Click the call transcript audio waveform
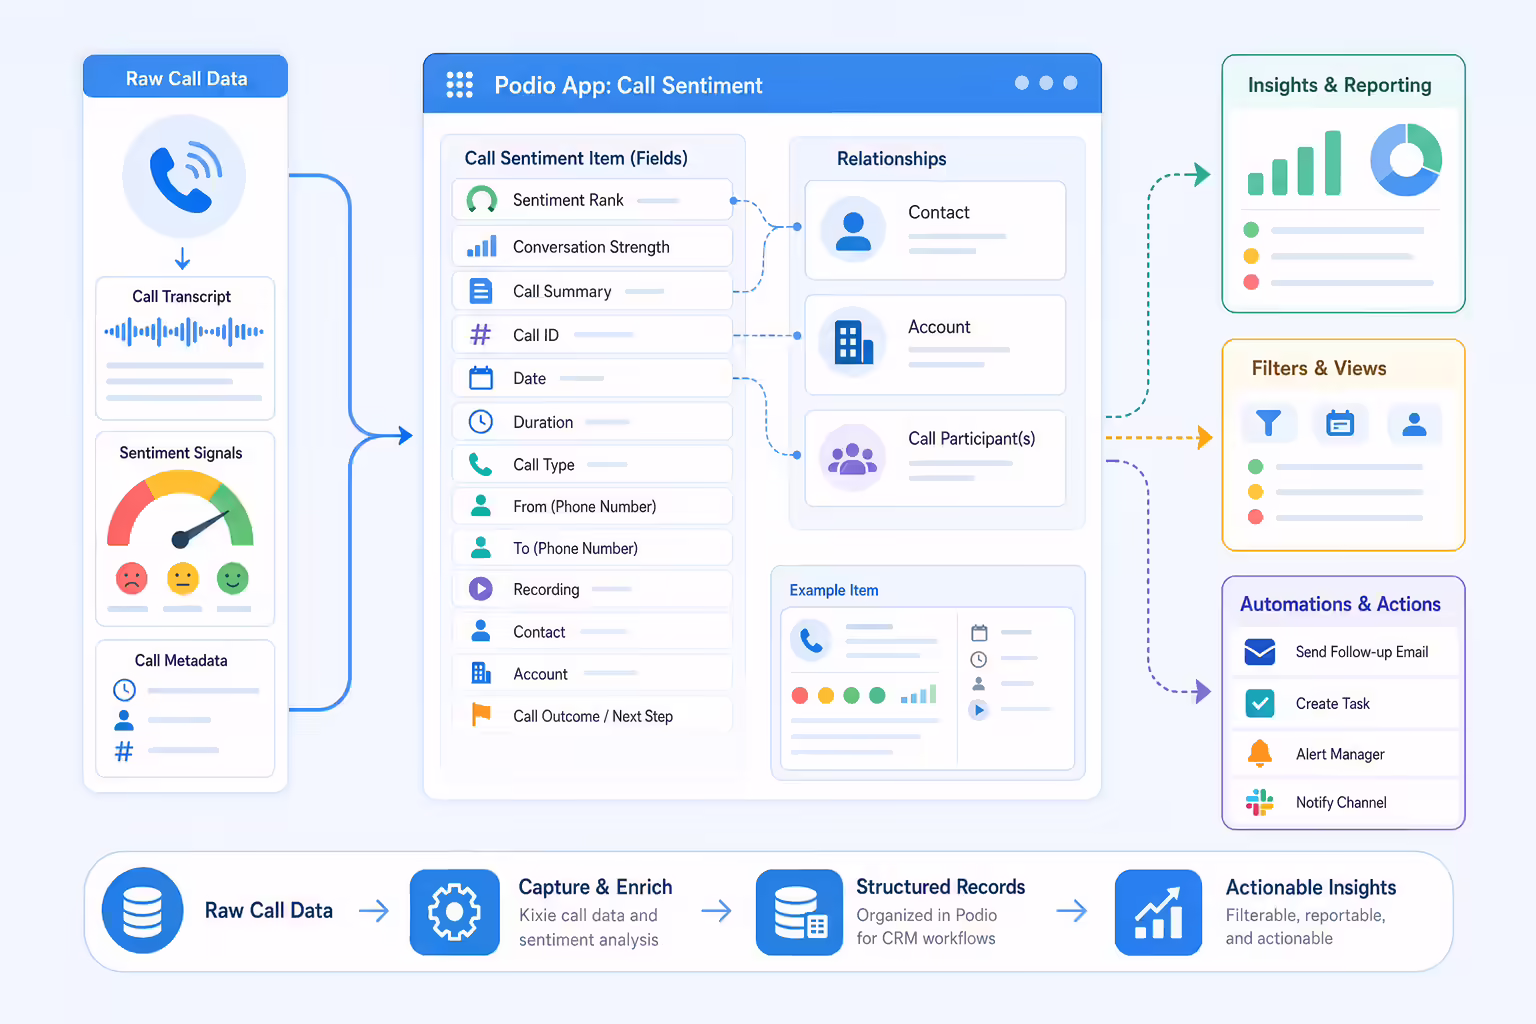The height and width of the screenshot is (1024, 1536). tap(184, 331)
